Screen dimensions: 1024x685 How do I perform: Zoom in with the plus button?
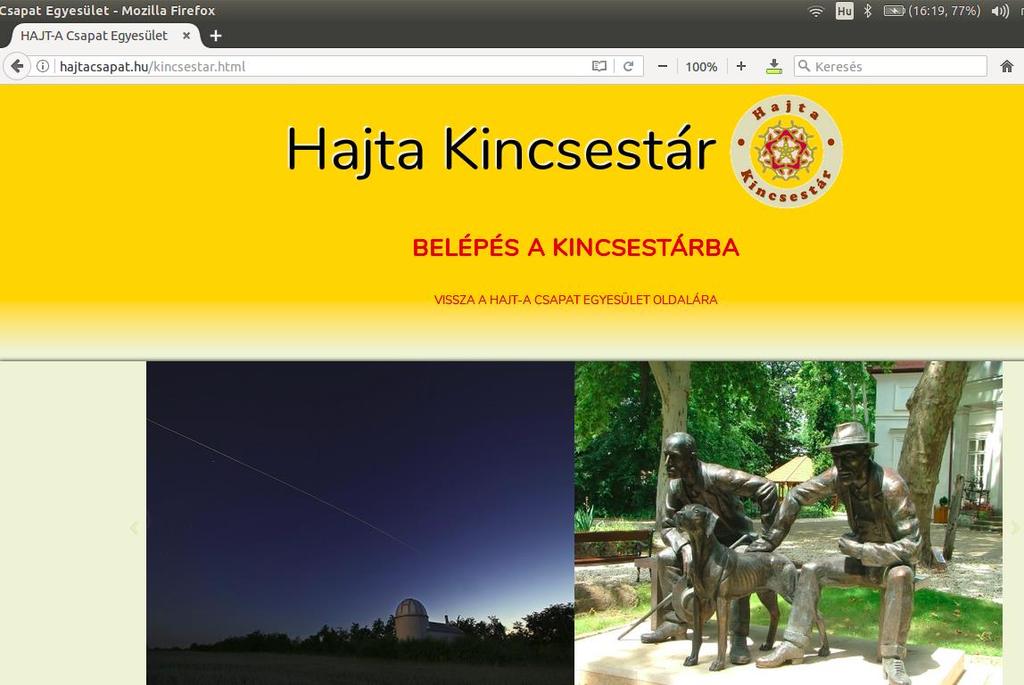tap(741, 66)
